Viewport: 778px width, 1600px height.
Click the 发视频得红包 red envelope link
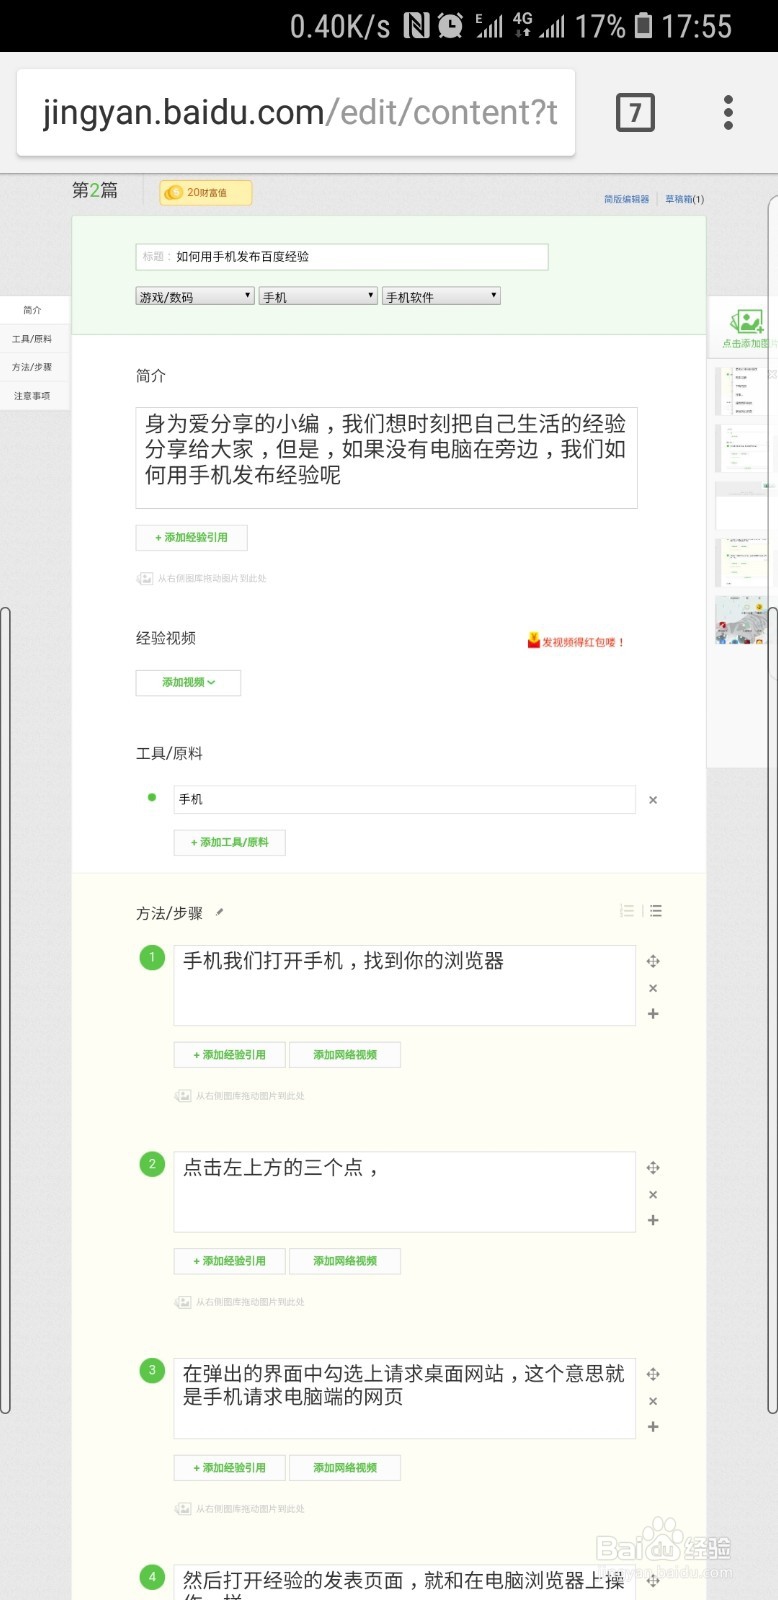click(576, 641)
